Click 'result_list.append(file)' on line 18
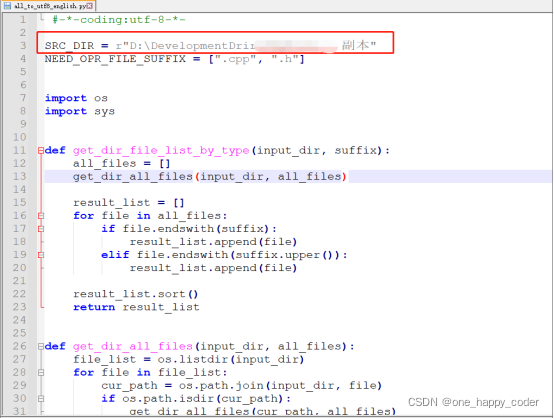Viewport: 554px width, 418px height. click(x=213, y=242)
